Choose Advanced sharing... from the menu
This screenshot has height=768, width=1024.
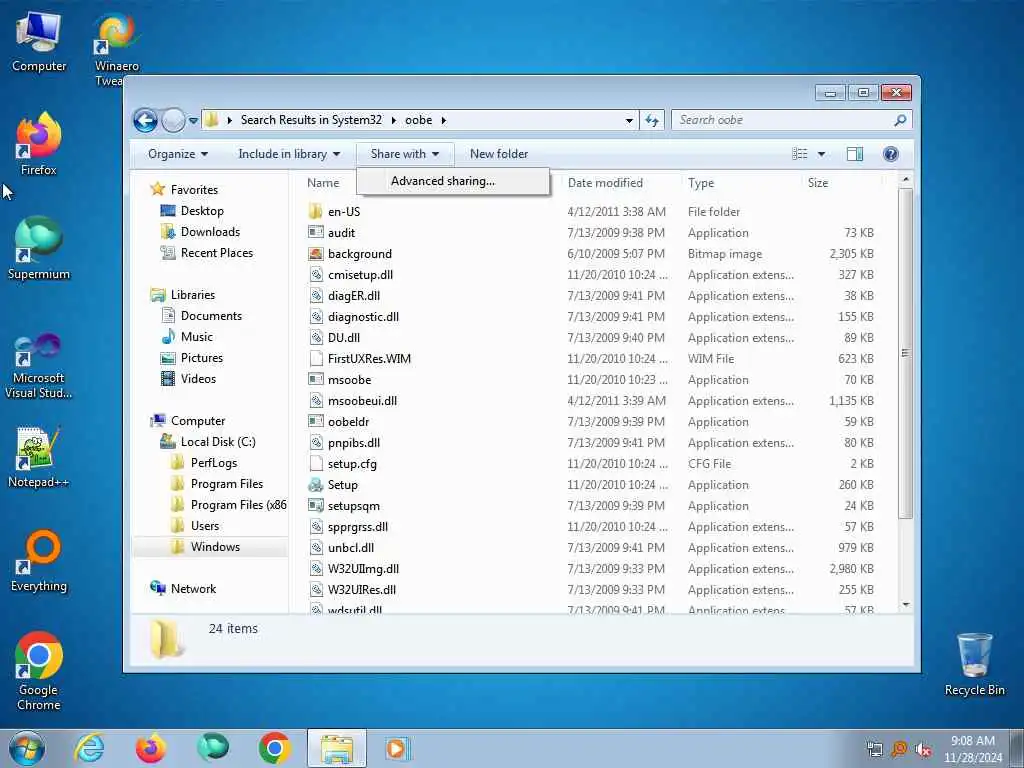pos(453,181)
